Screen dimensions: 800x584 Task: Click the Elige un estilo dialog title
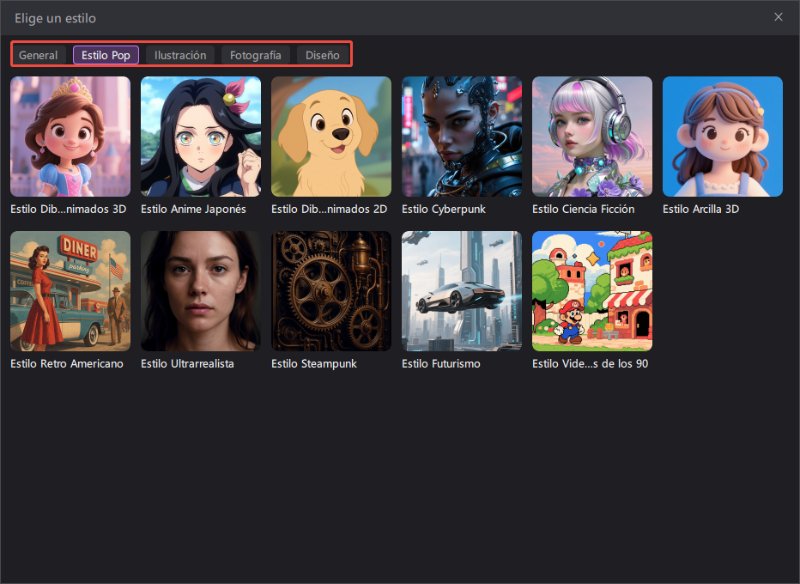(x=56, y=17)
